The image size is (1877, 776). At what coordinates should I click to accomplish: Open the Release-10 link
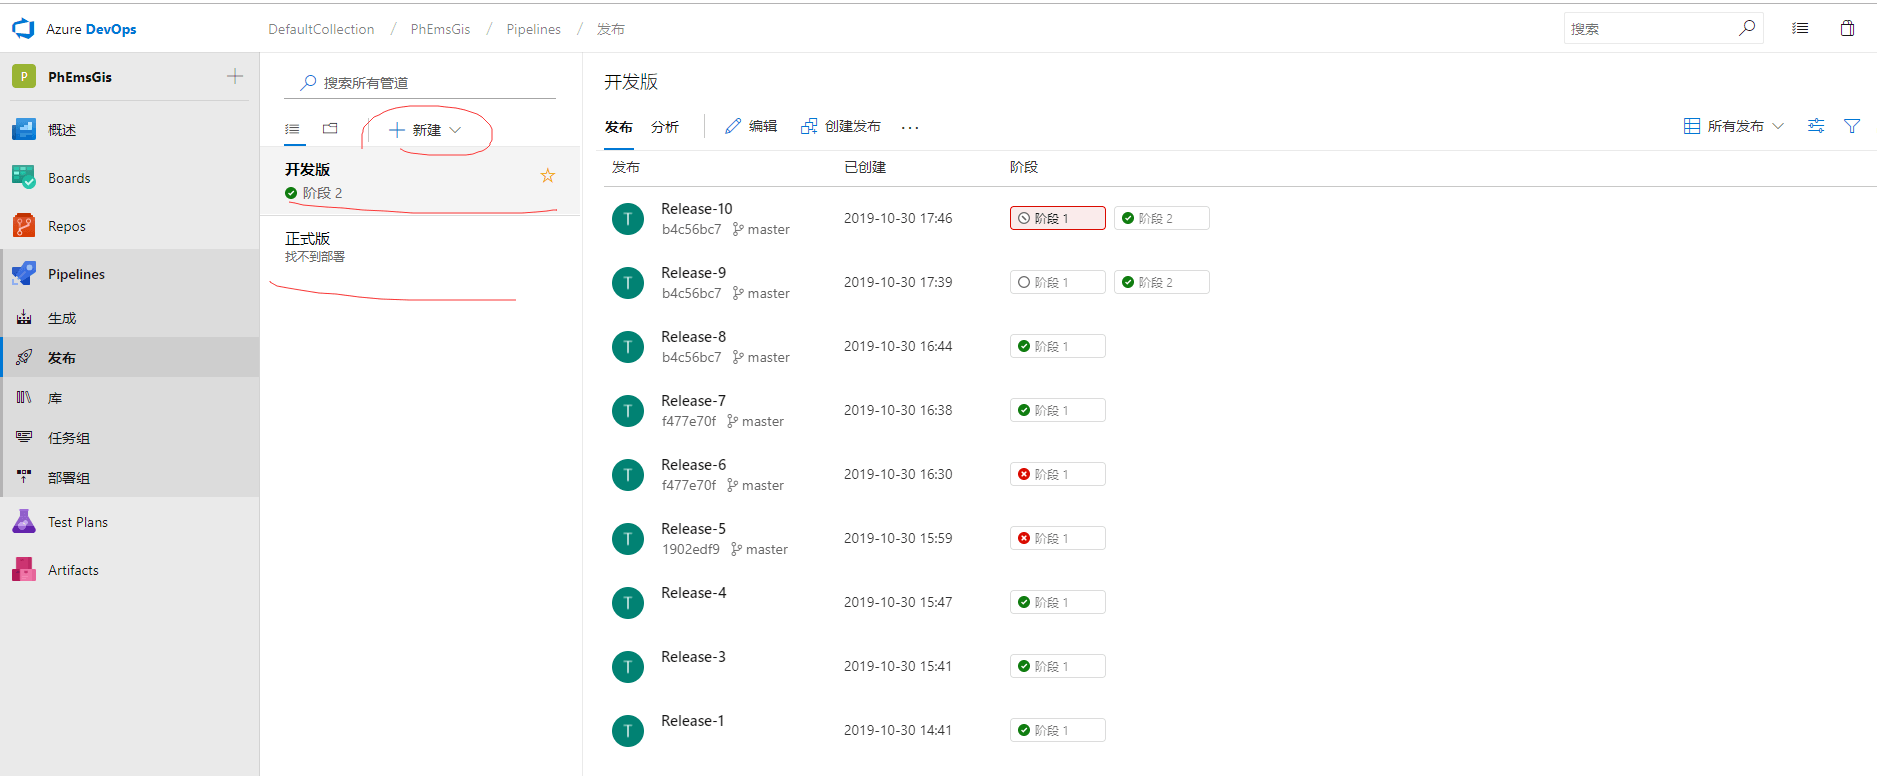click(x=696, y=209)
